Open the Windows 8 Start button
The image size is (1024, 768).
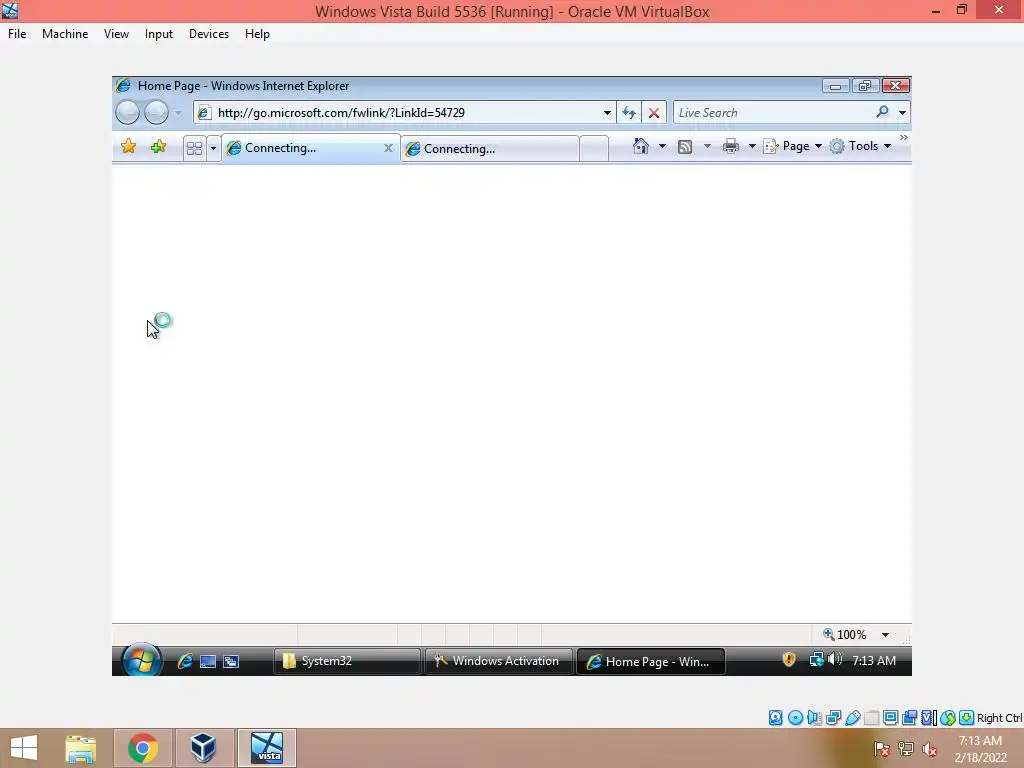coord(24,748)
